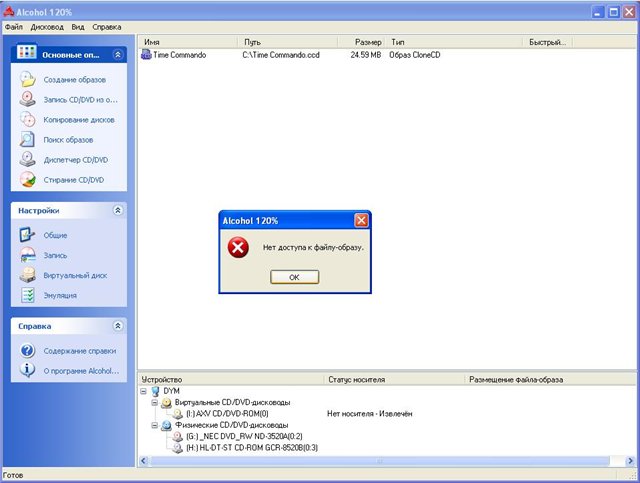640x483 pixels.
Task: Select the (H:) HL-DT-ST CD-ROM GCR-8520B row
Action: click(252, 448)
